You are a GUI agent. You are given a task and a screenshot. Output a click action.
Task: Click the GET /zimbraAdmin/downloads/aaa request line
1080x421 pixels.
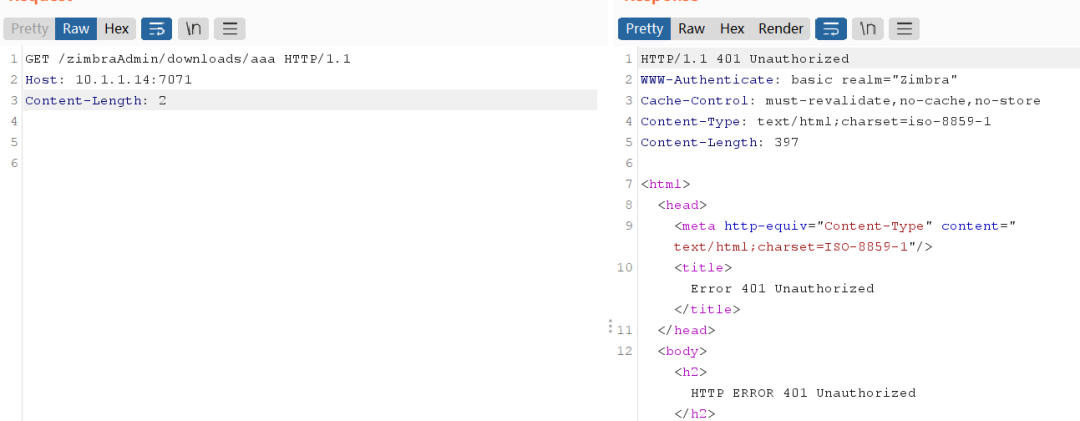point(188,59)
